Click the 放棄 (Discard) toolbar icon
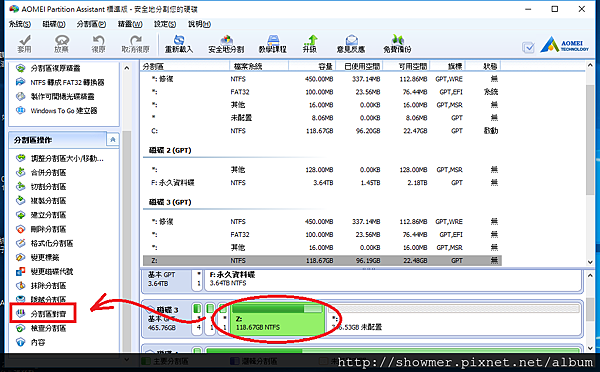The width and height of the screenshot is (600, 372). 61,44
